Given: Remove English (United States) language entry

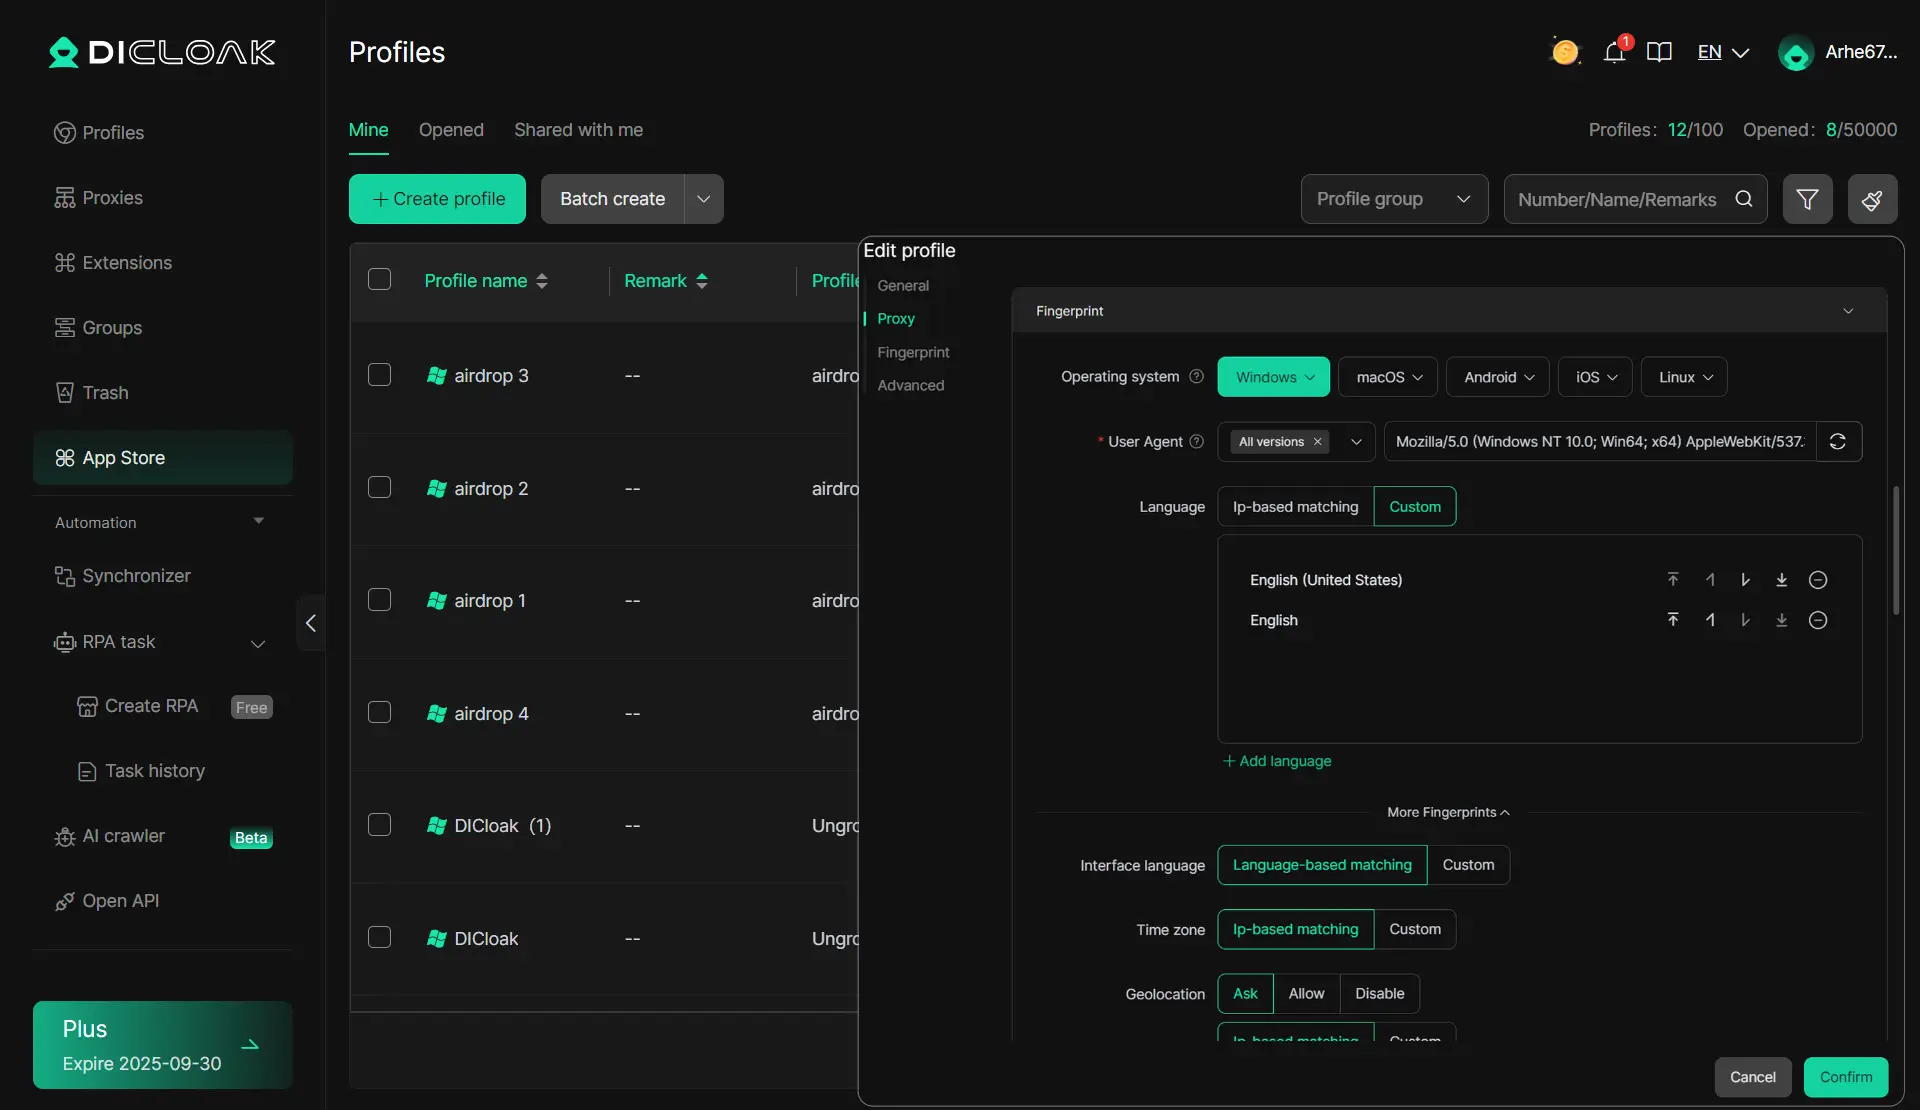Looking at the screenshot, I should pyautogui.click(x=1818, y=580).
